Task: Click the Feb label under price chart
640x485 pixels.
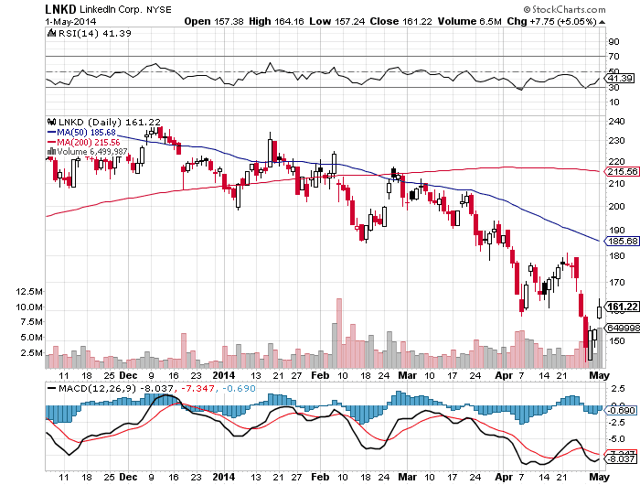Action: coord(320,375)
